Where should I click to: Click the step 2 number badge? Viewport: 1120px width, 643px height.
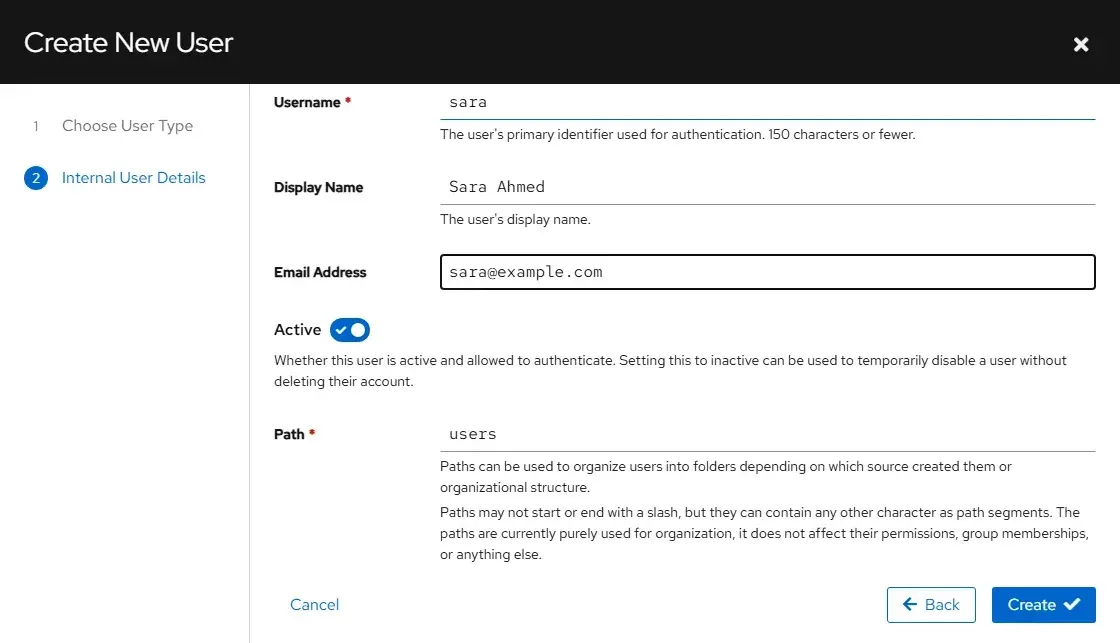coord(36,178)
